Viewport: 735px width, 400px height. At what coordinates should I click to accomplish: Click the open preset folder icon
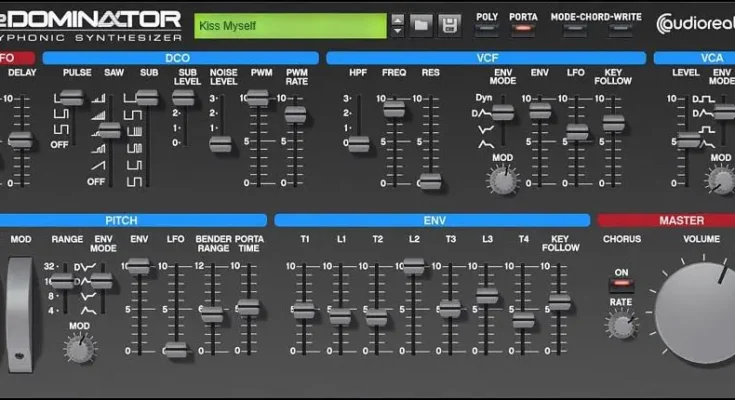click(422, 23)
